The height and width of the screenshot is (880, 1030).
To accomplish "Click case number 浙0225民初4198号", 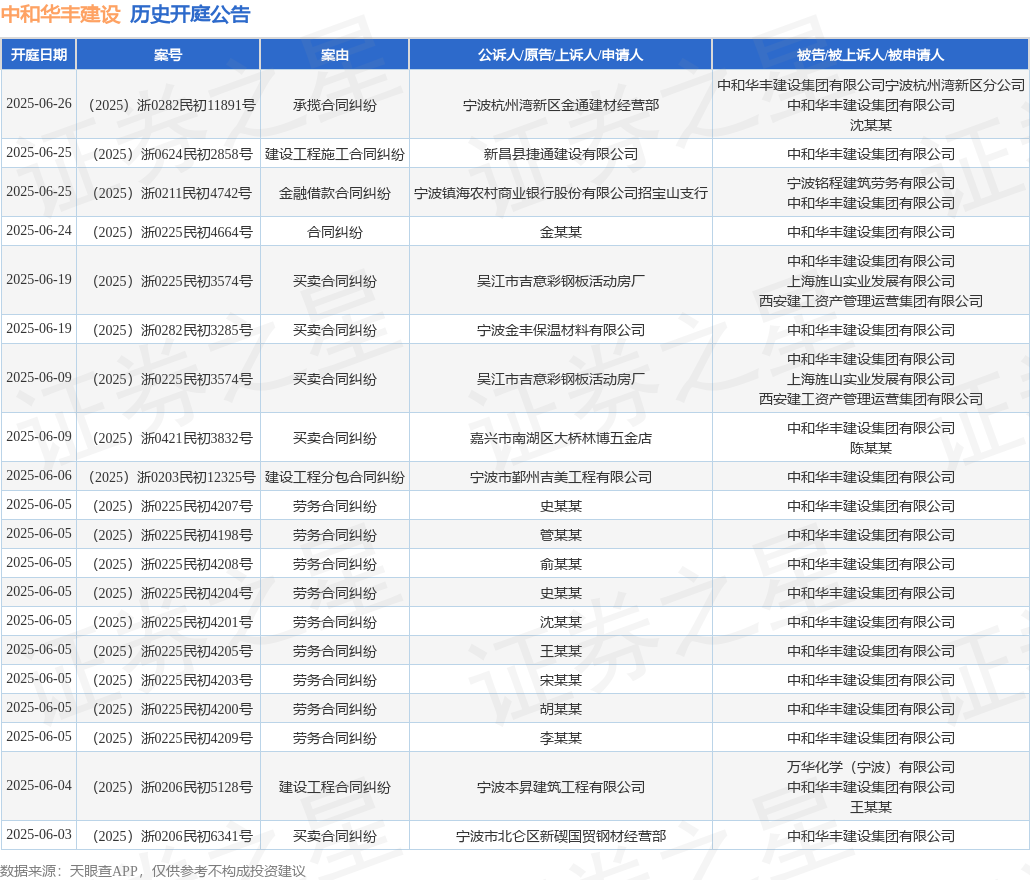I will (173, 535).
